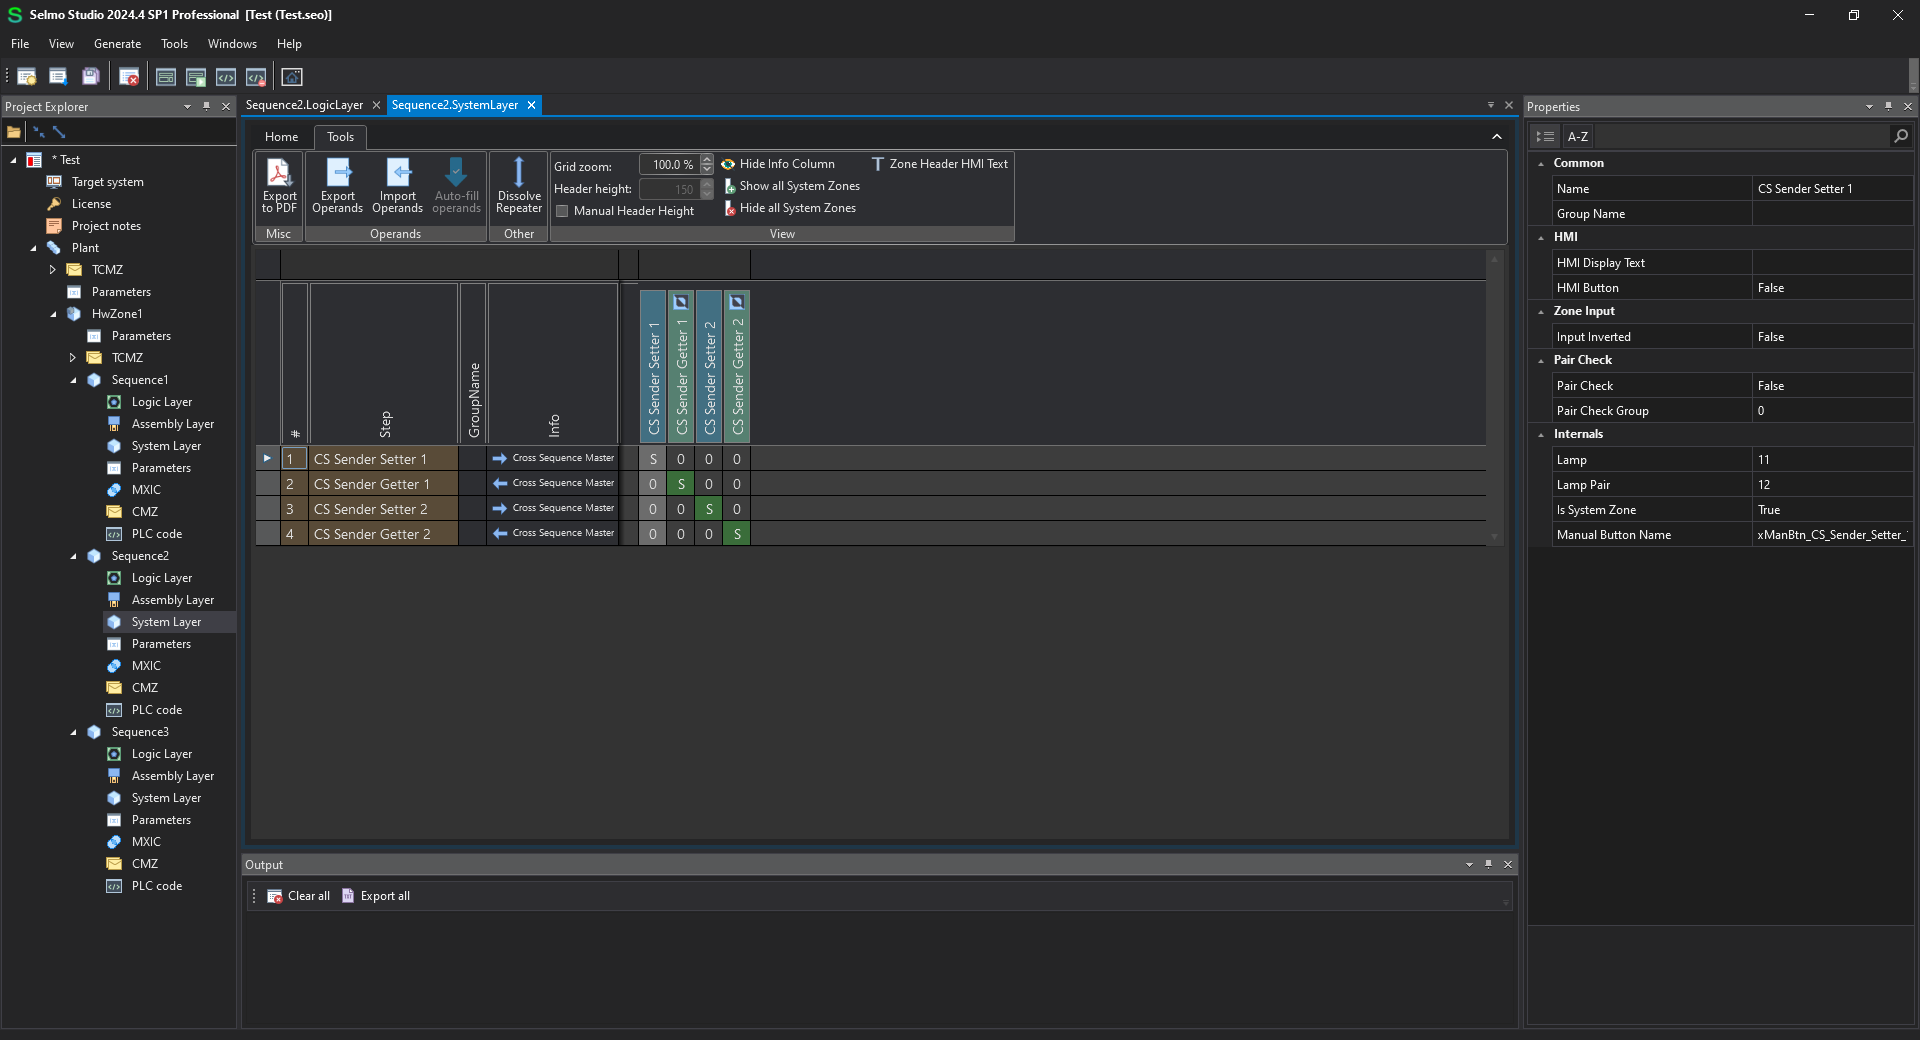
Task: Open the Project Explorer panel options dropdown
Action: [x=187, y=106]
